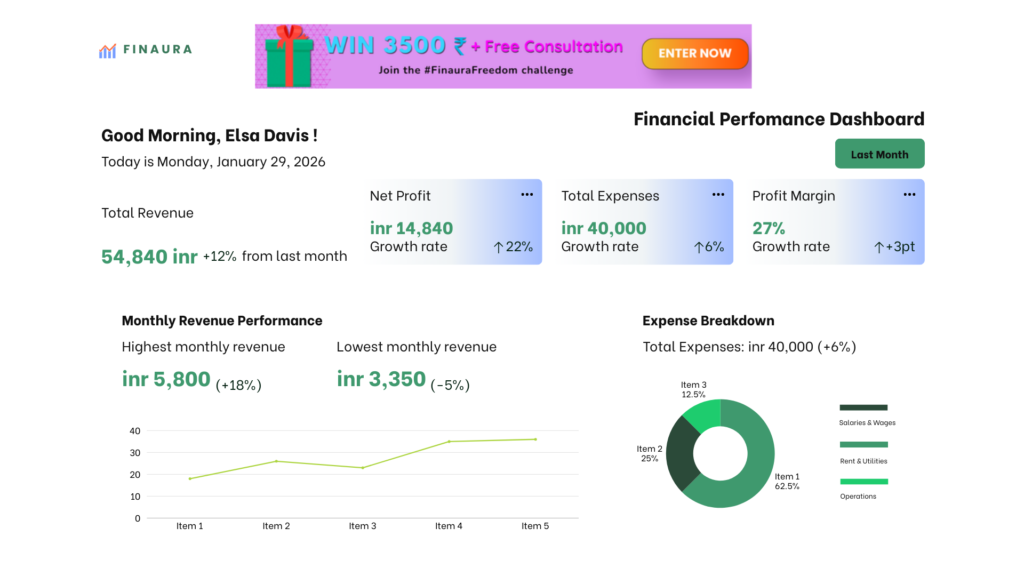The height and width of the screenshot is (576, 1024).
Task: Click the Net Profit growth up arrow
Action: [x=498, y=247]
